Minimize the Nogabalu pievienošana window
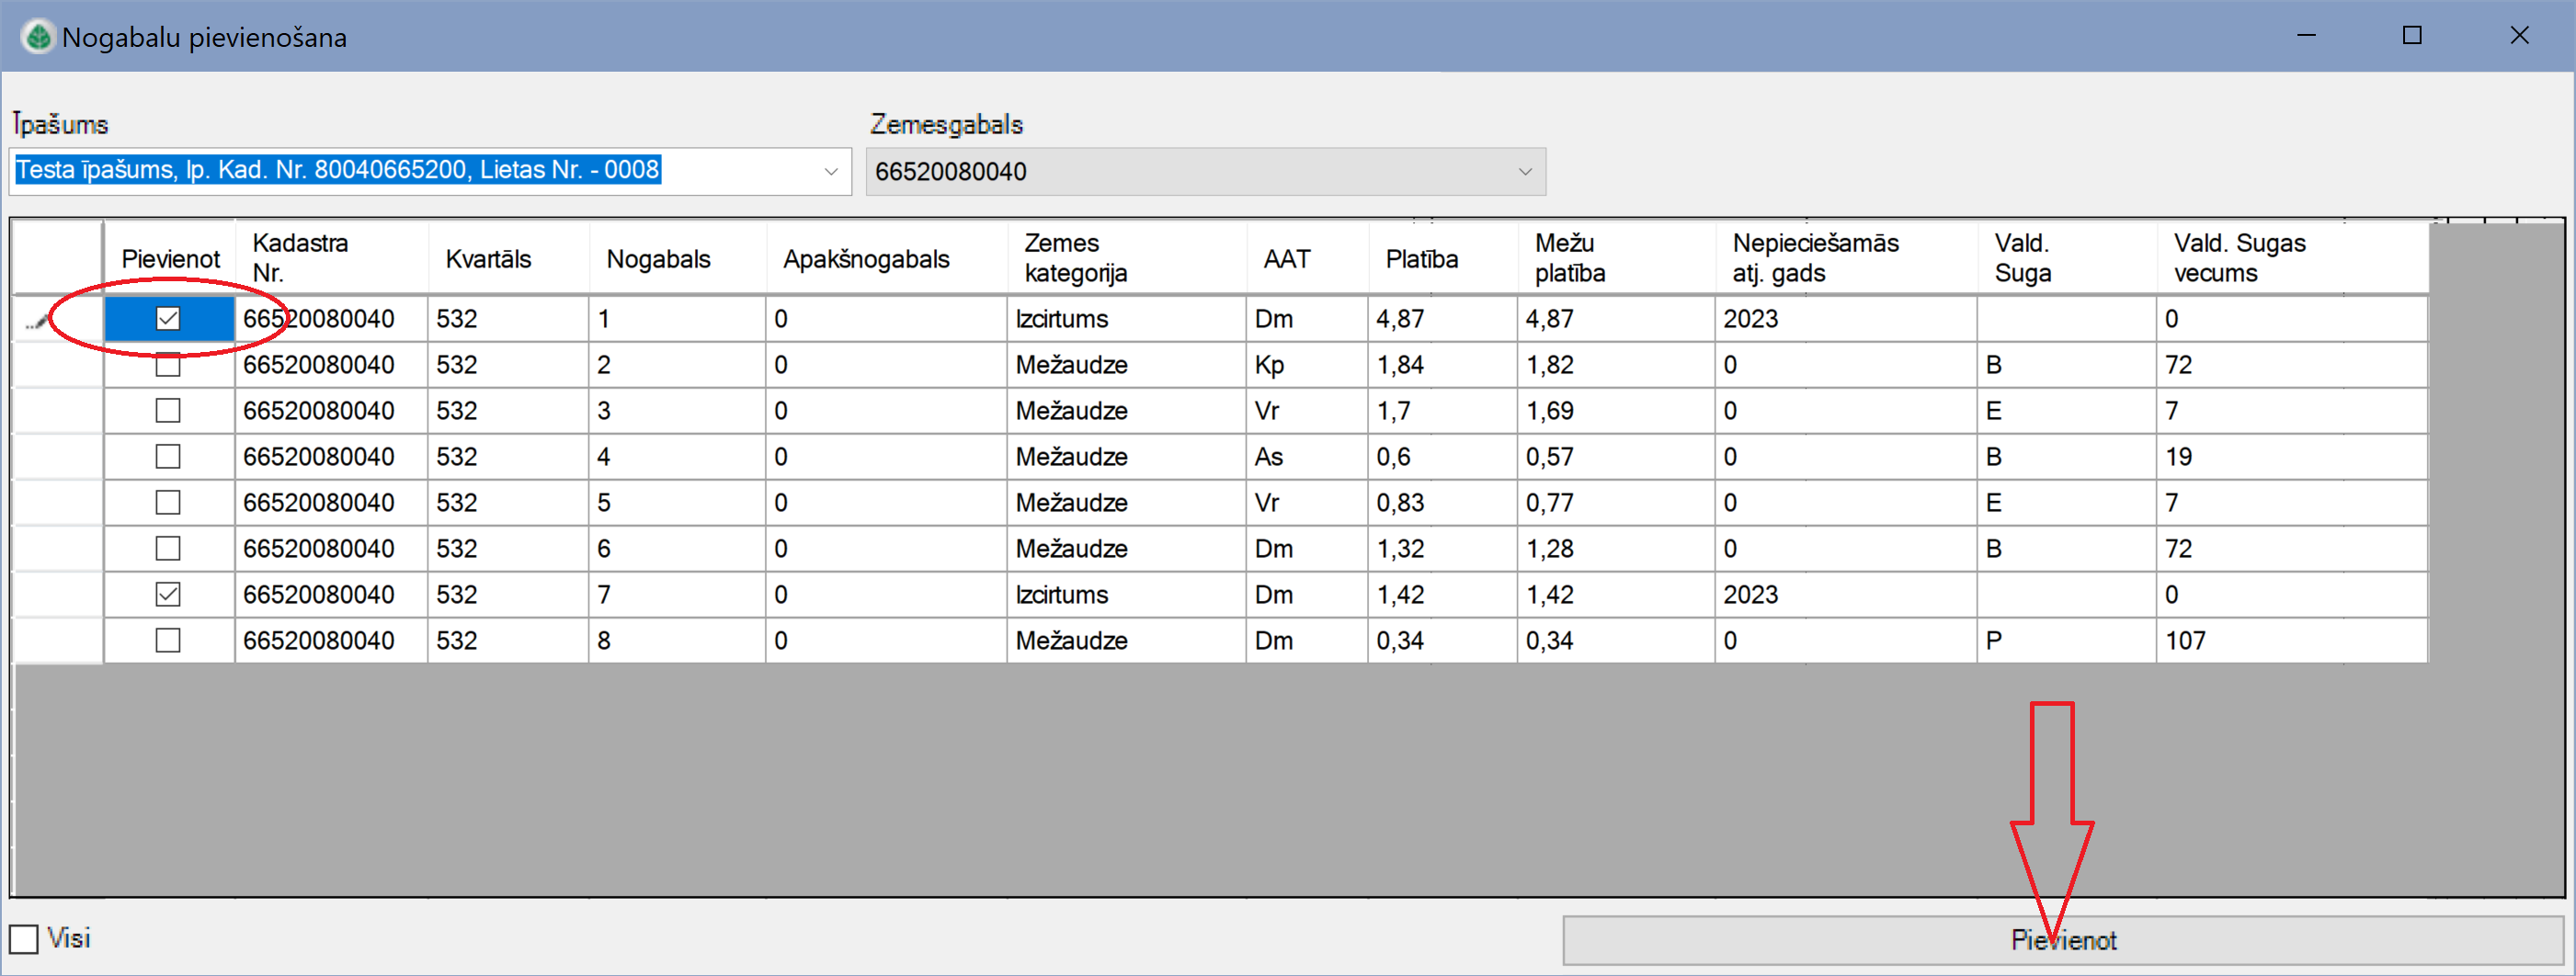 (2306, 36)
